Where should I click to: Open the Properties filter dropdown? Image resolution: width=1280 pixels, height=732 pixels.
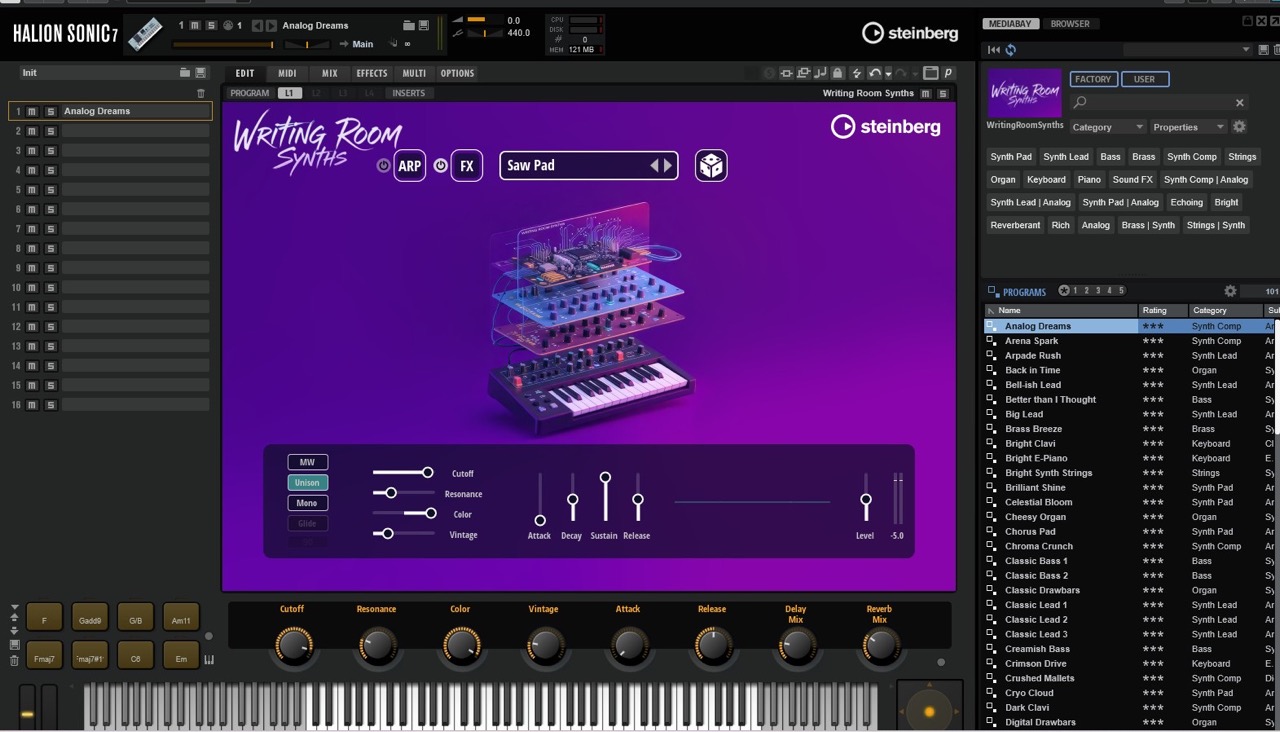[1187, 127]
